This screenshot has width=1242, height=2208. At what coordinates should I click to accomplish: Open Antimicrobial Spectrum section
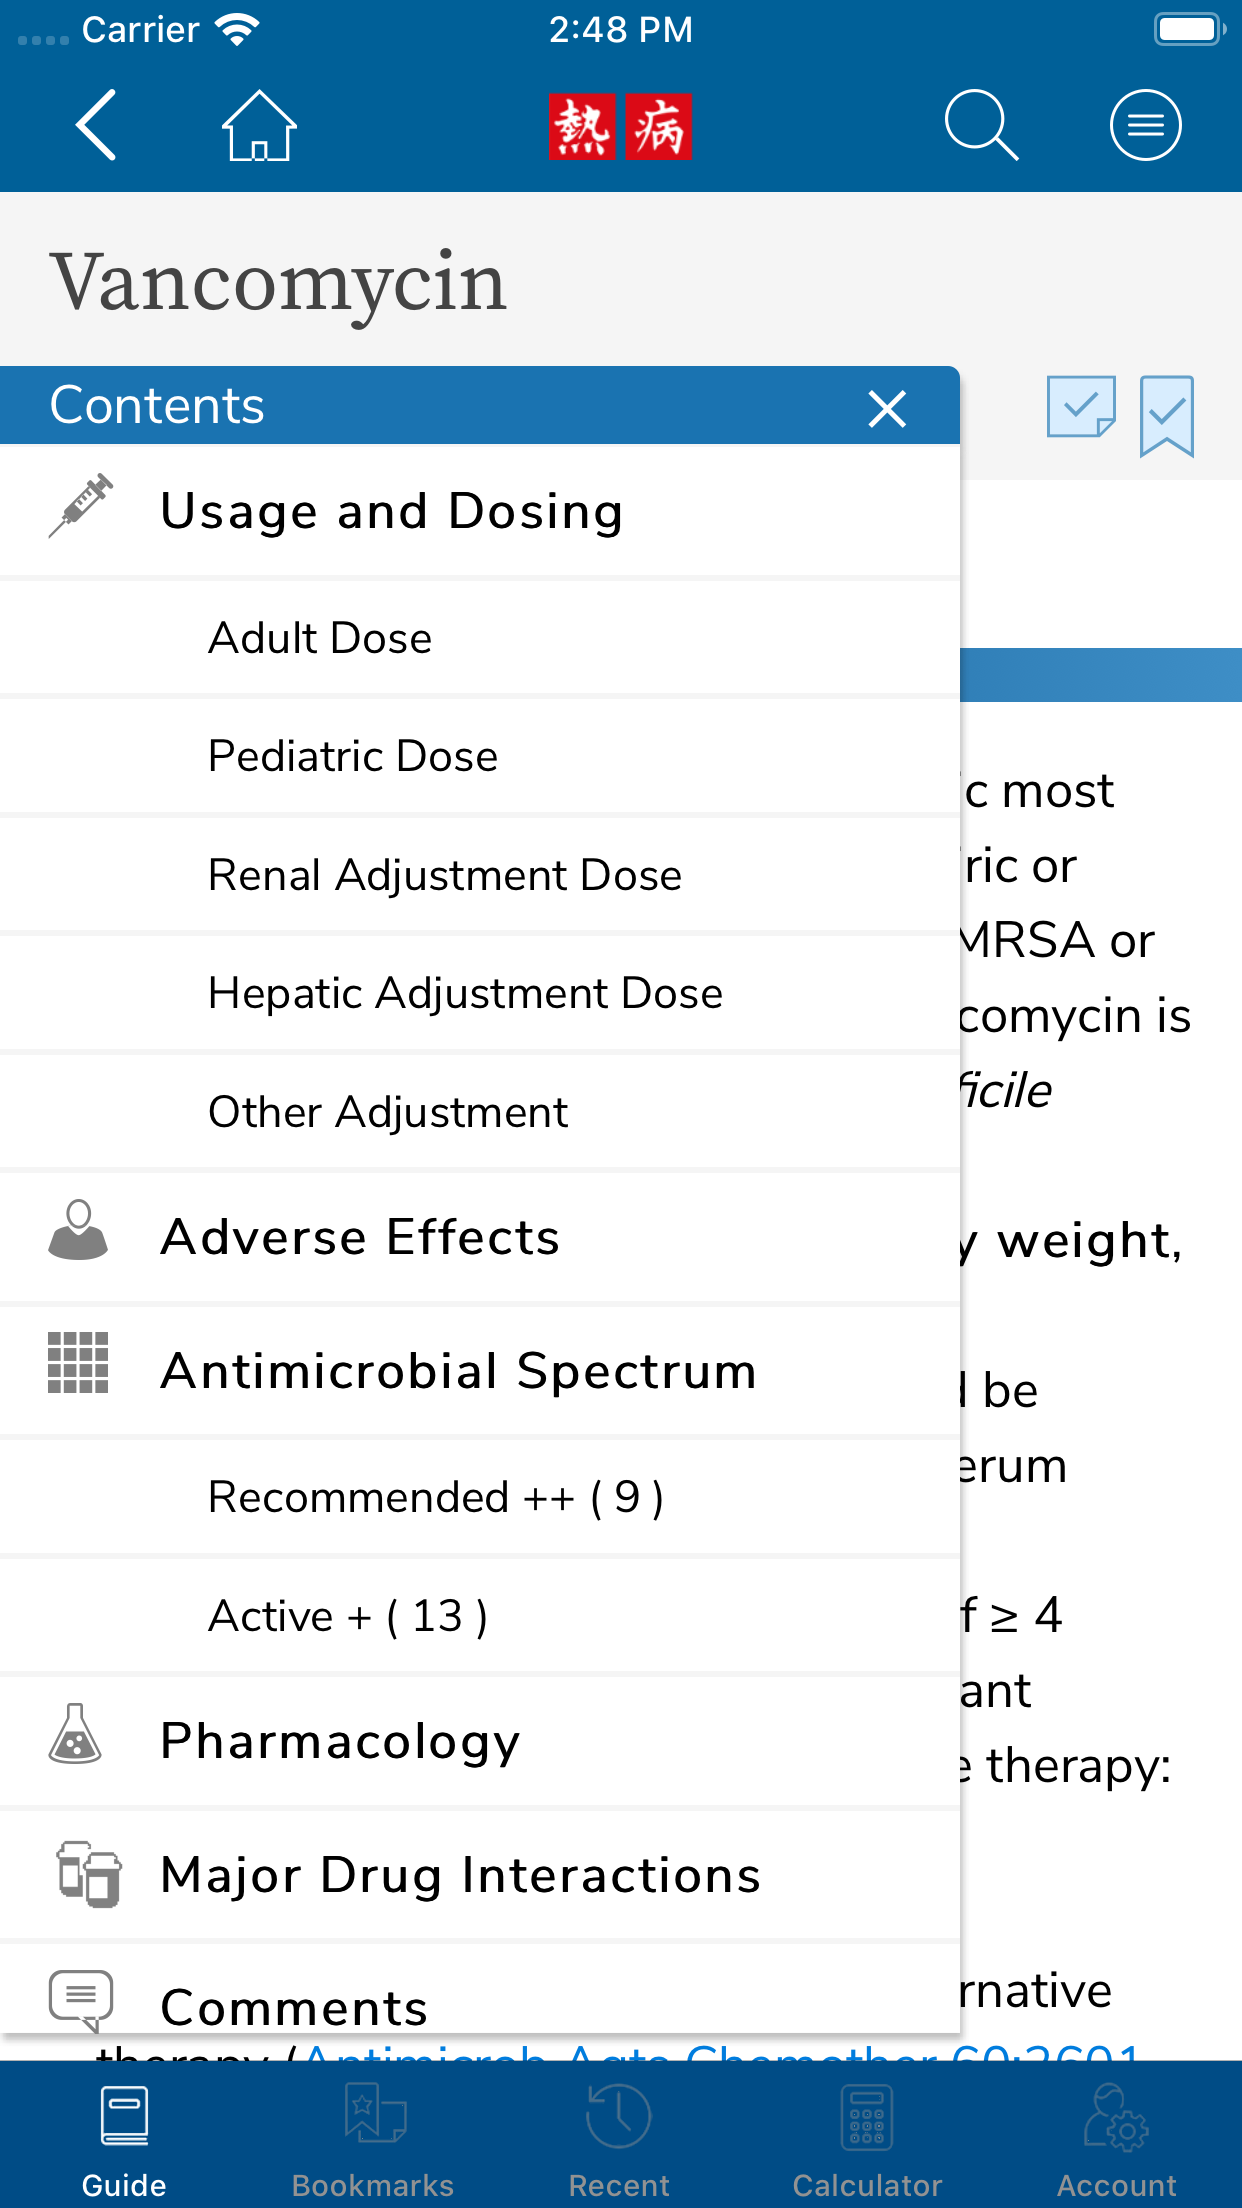tap(458, 1370)
